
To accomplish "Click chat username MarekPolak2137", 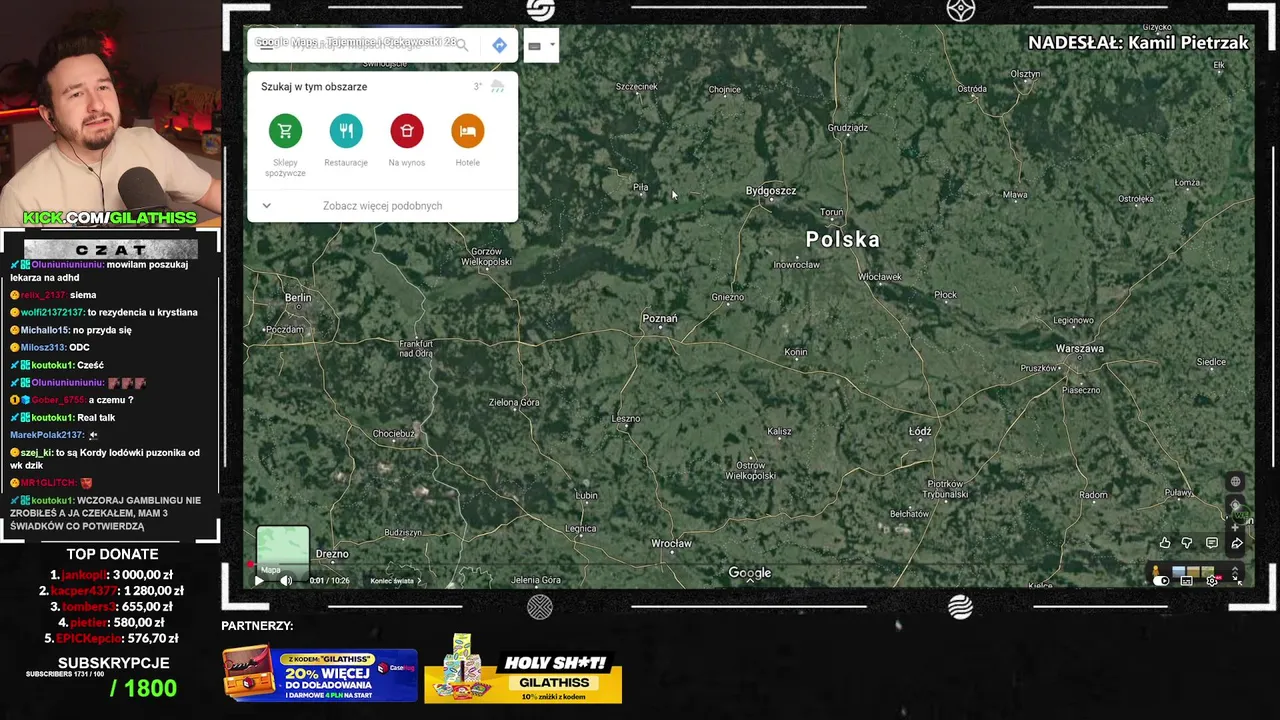I will pos(46,435).
